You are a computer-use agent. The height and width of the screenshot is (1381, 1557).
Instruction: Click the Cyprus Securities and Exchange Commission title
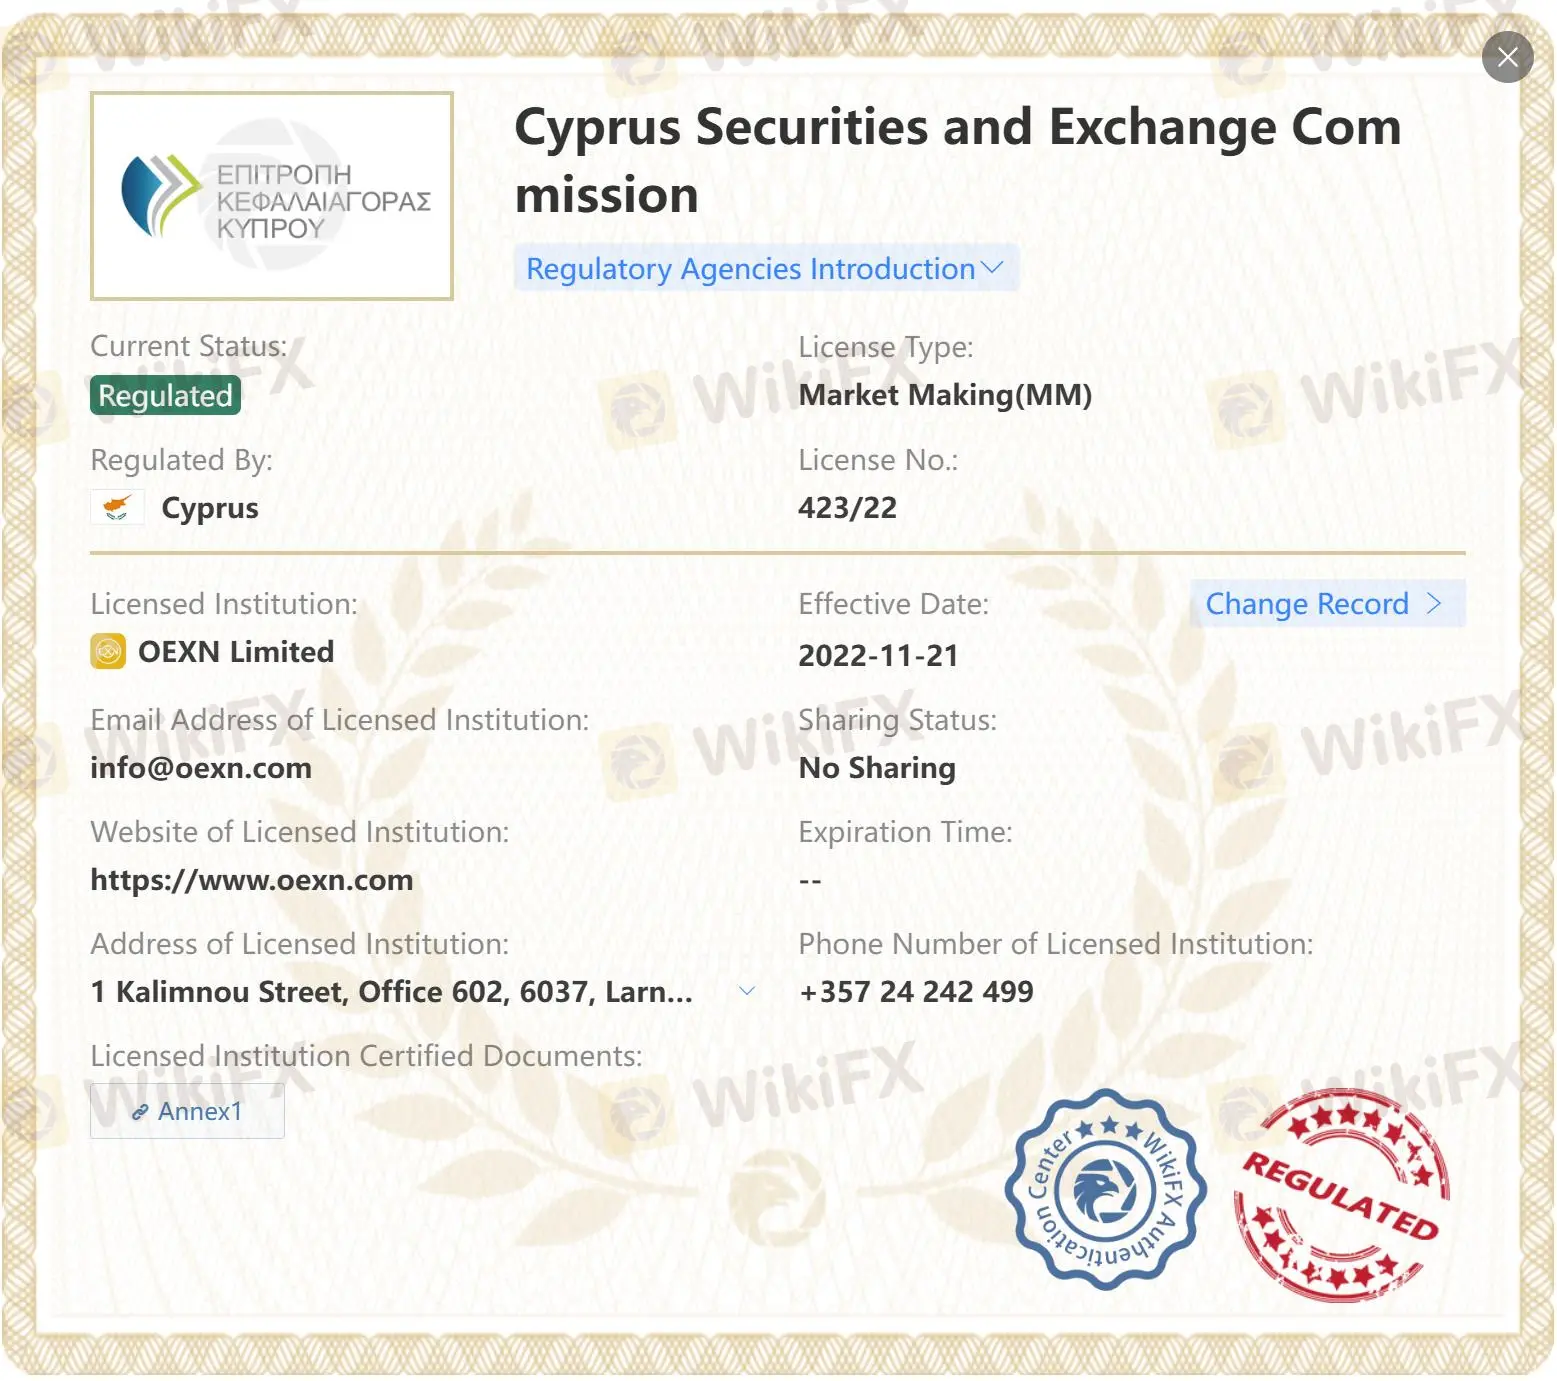coord(958,160)
